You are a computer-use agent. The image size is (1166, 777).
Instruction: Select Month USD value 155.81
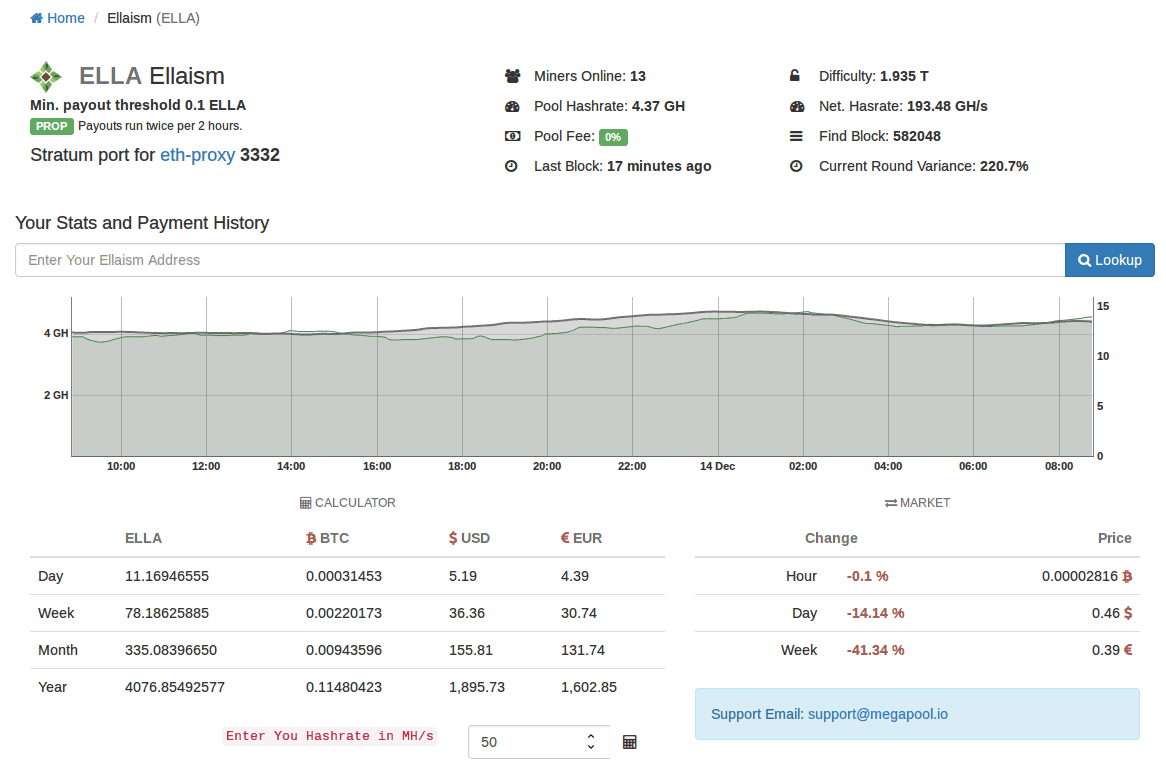click(471, 651)
